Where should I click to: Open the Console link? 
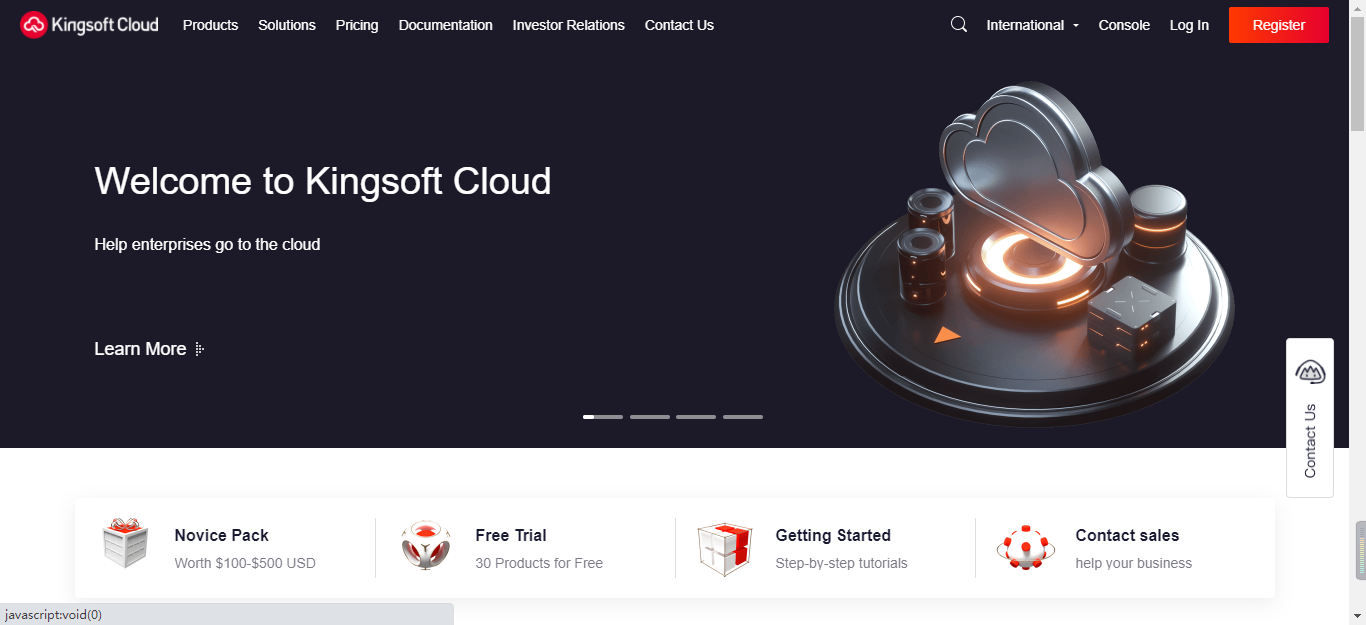point(1124,25)
